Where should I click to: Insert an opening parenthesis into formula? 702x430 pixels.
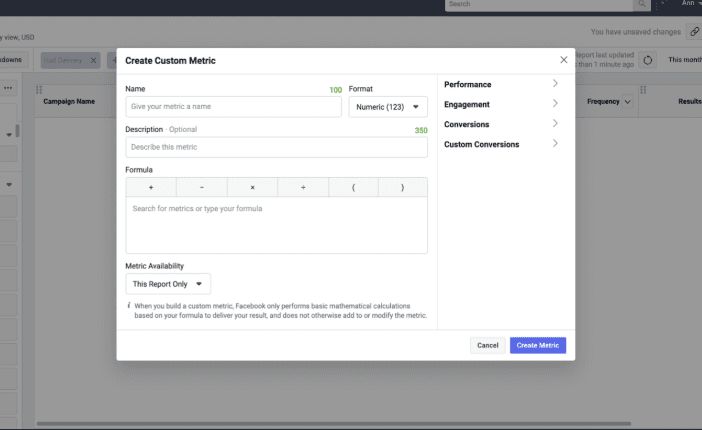click(352, 188)
